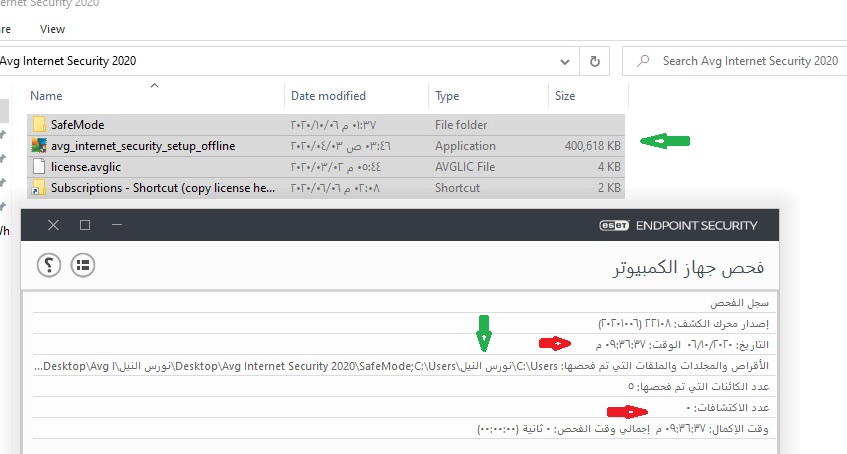Click the Subscriptions shortcut icon

point(39,187)
